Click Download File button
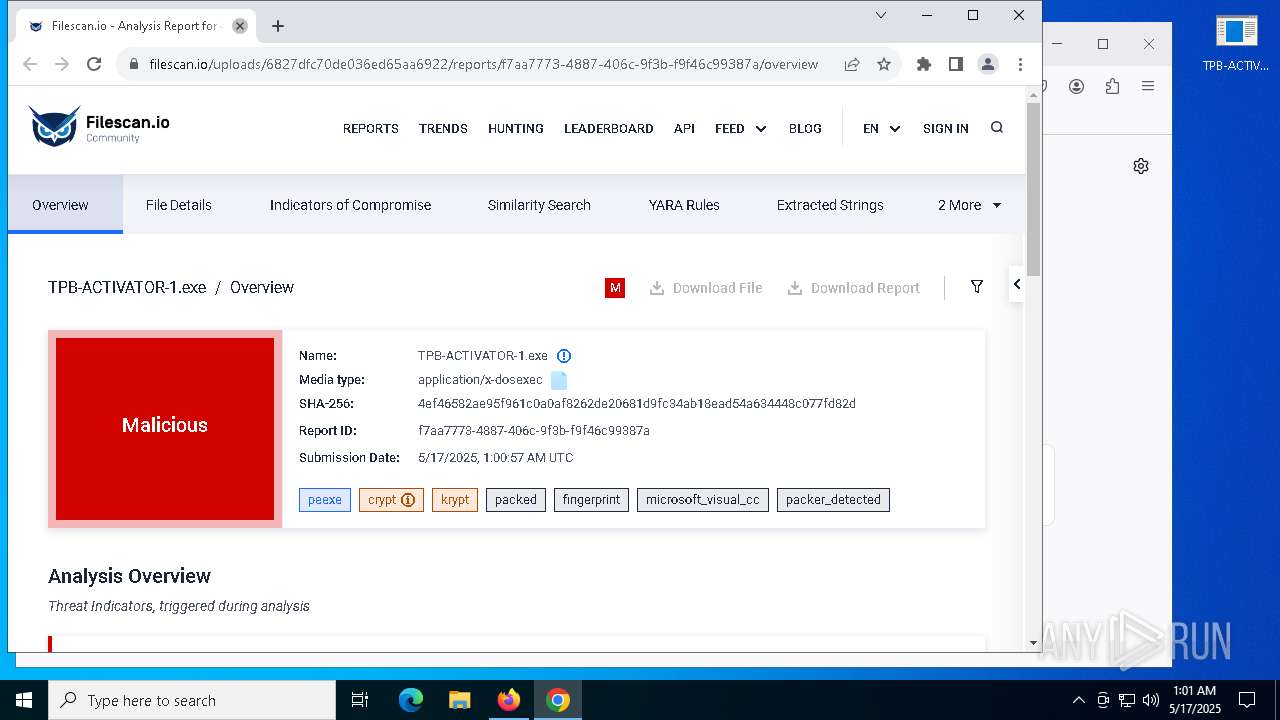Screen dimensions: 1280x720 pyautogui.click(x=706, y=288)
